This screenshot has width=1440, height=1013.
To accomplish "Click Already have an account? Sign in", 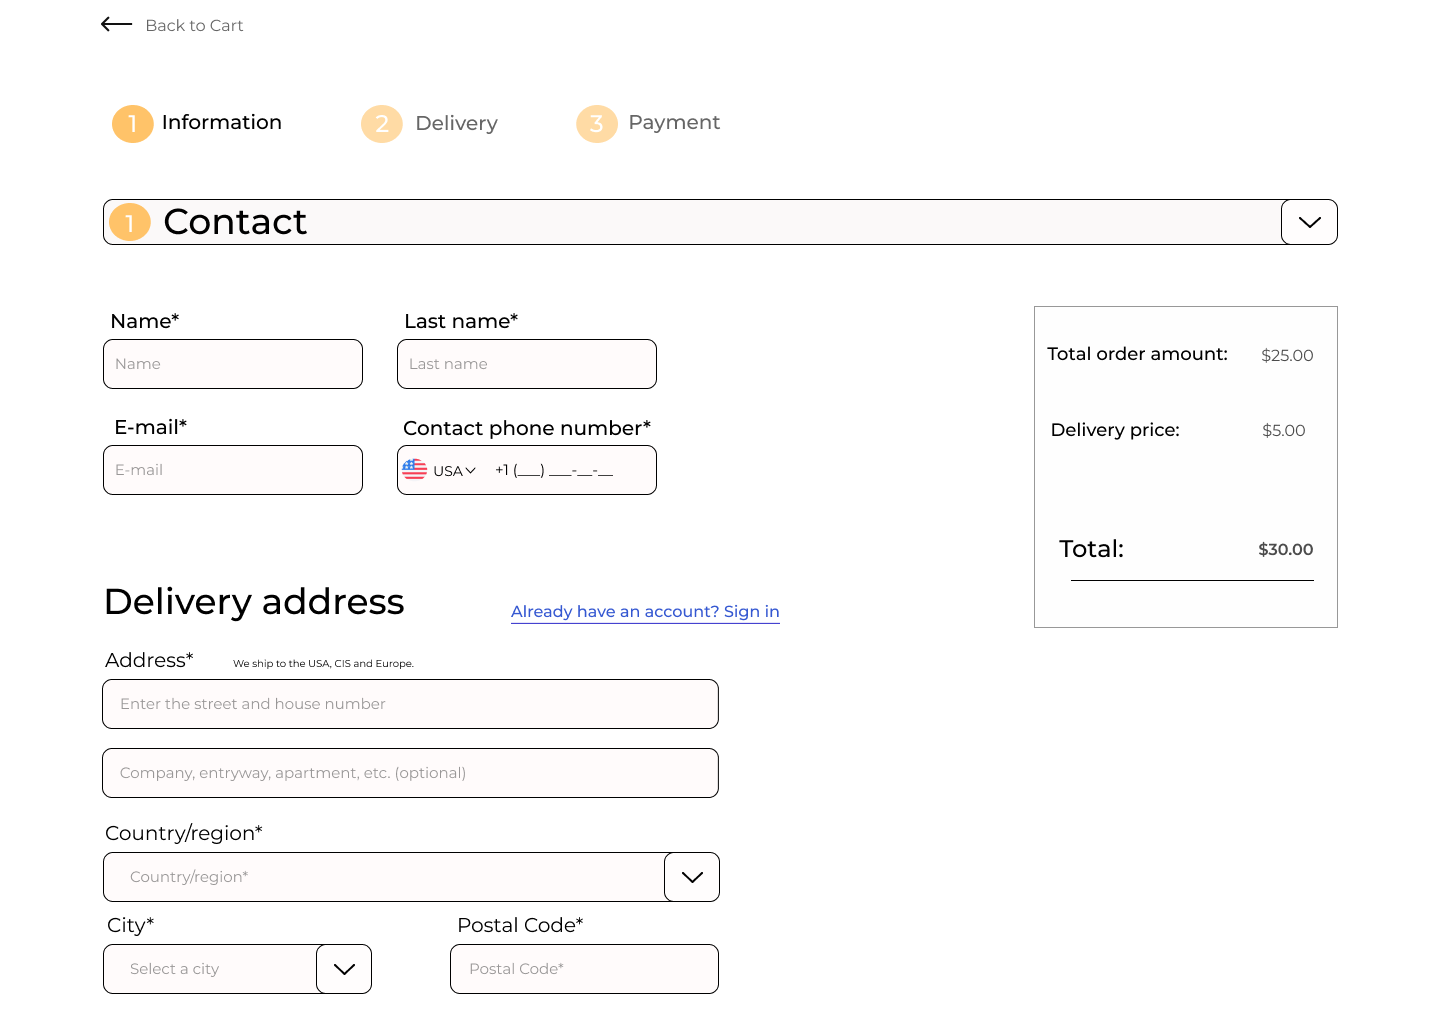I will (645, 611).
